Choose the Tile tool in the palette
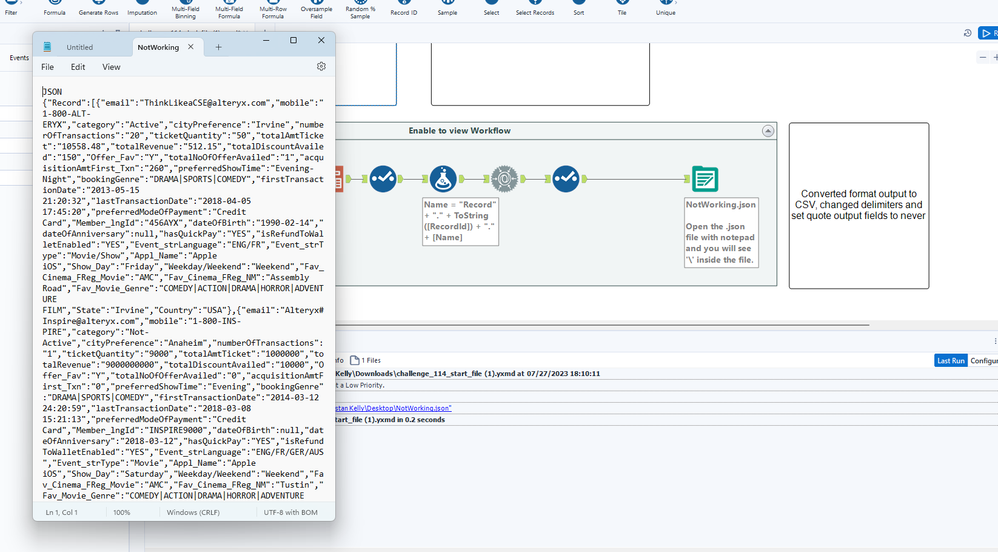Screen dimensions: 998x552 [622, 8]
